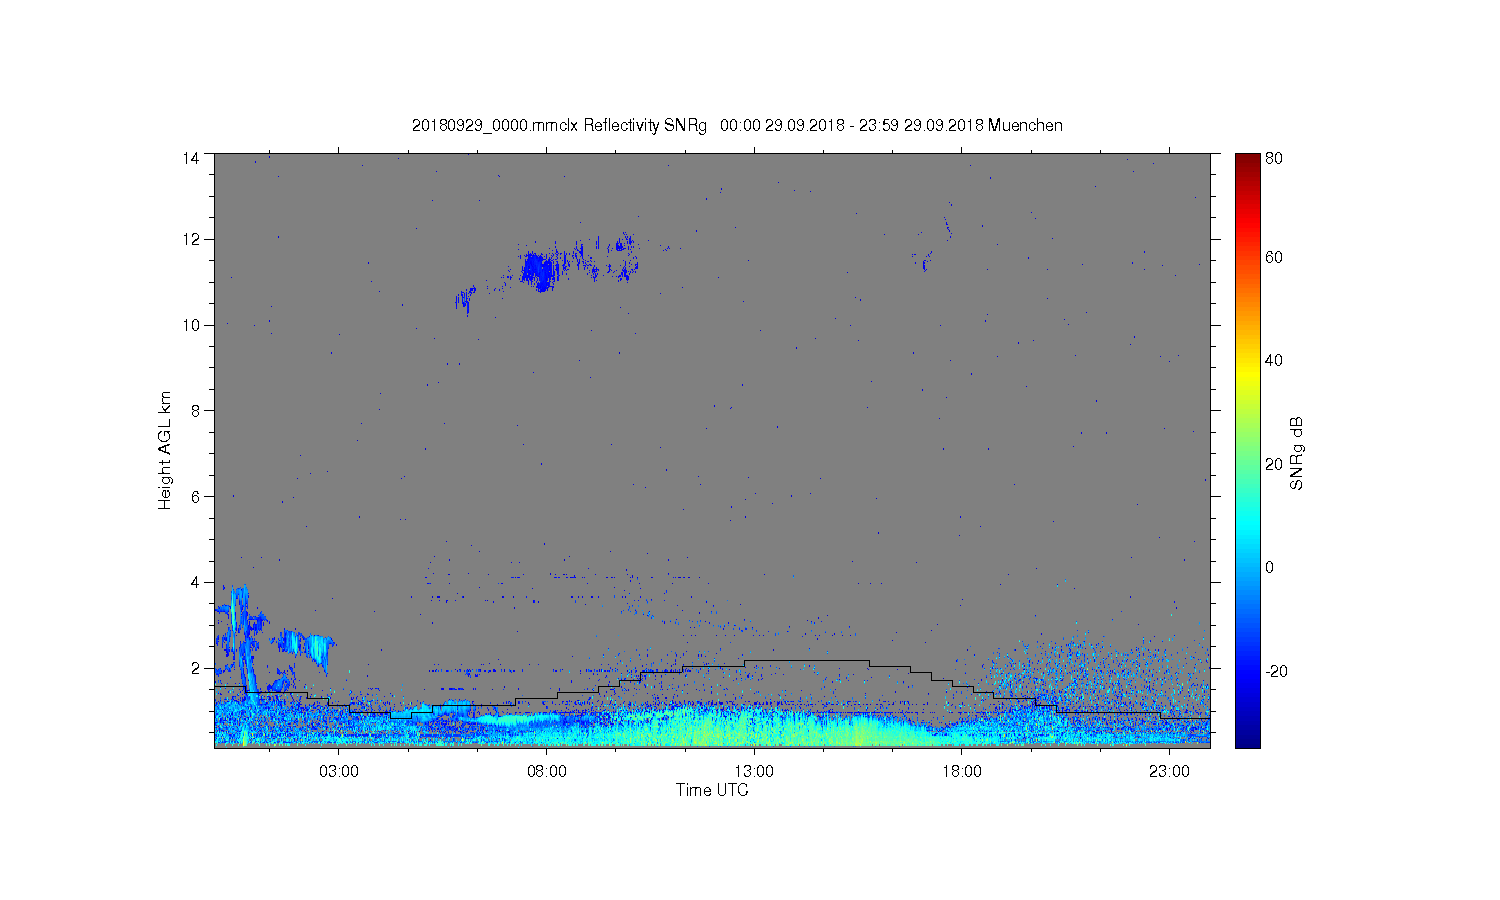The width and height of the screenshot is (1500, 900).
Task: Click the 'SNRg dB' colorbar label
Action: coord(1297,453)
